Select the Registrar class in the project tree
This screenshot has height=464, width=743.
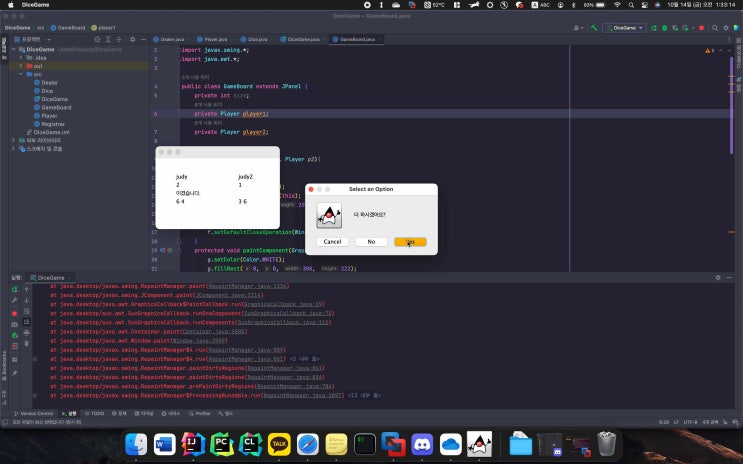[x=55, y=123]
